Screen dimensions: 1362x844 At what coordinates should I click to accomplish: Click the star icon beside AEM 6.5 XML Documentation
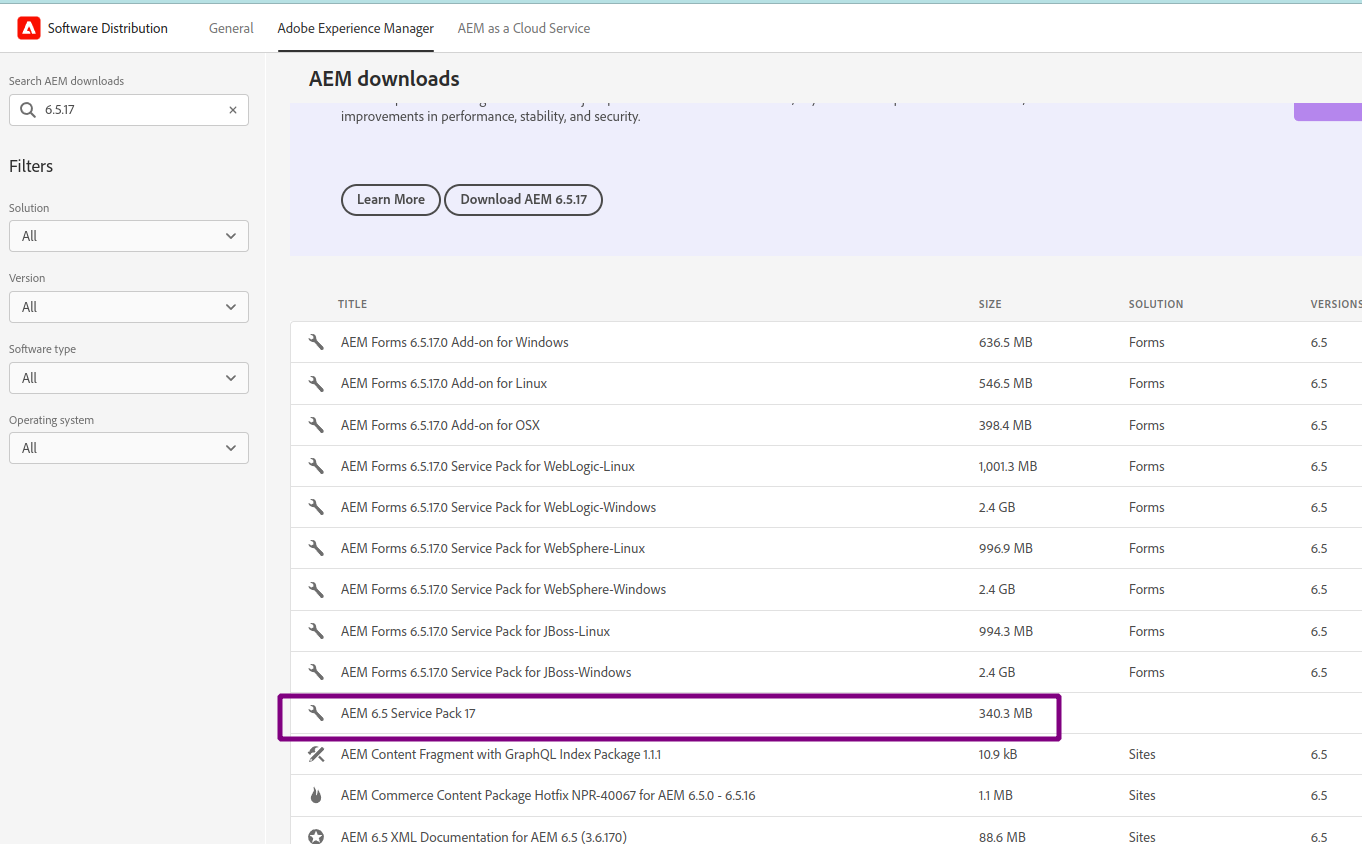pos(316,836)
